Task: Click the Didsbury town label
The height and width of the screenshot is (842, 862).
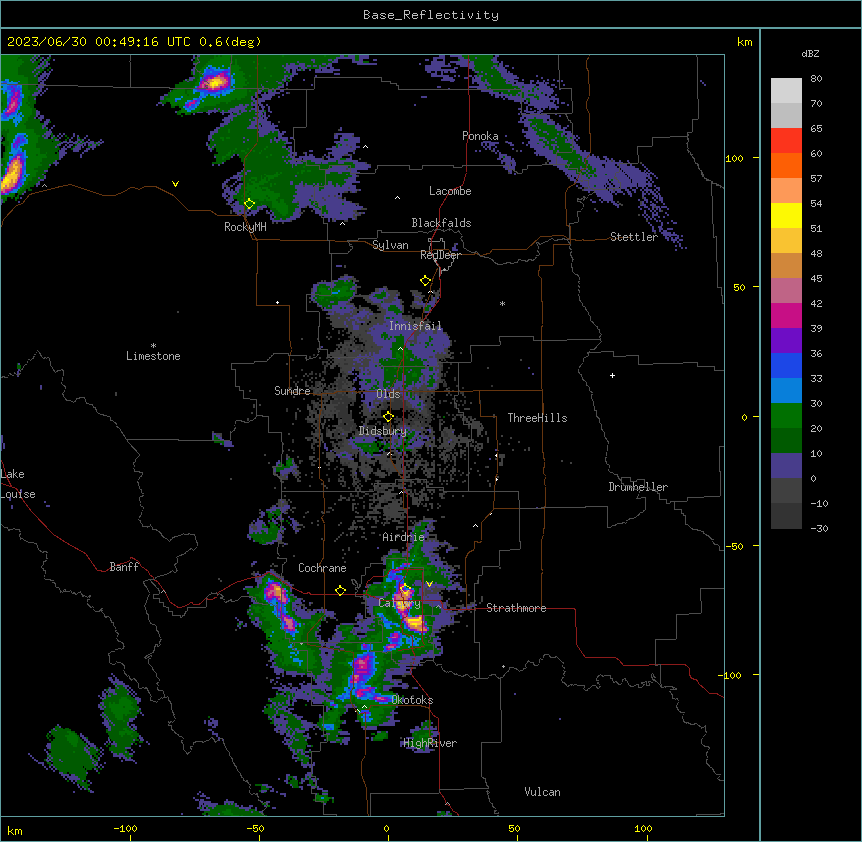Action: [383, 431]
